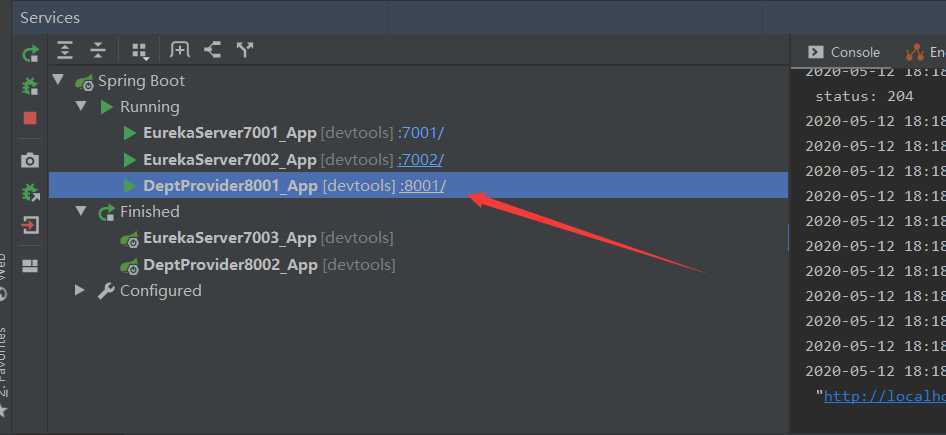Open the Group By toolbar icon
This screenshot has height=435, width=946.
click(x=140, y=52)
